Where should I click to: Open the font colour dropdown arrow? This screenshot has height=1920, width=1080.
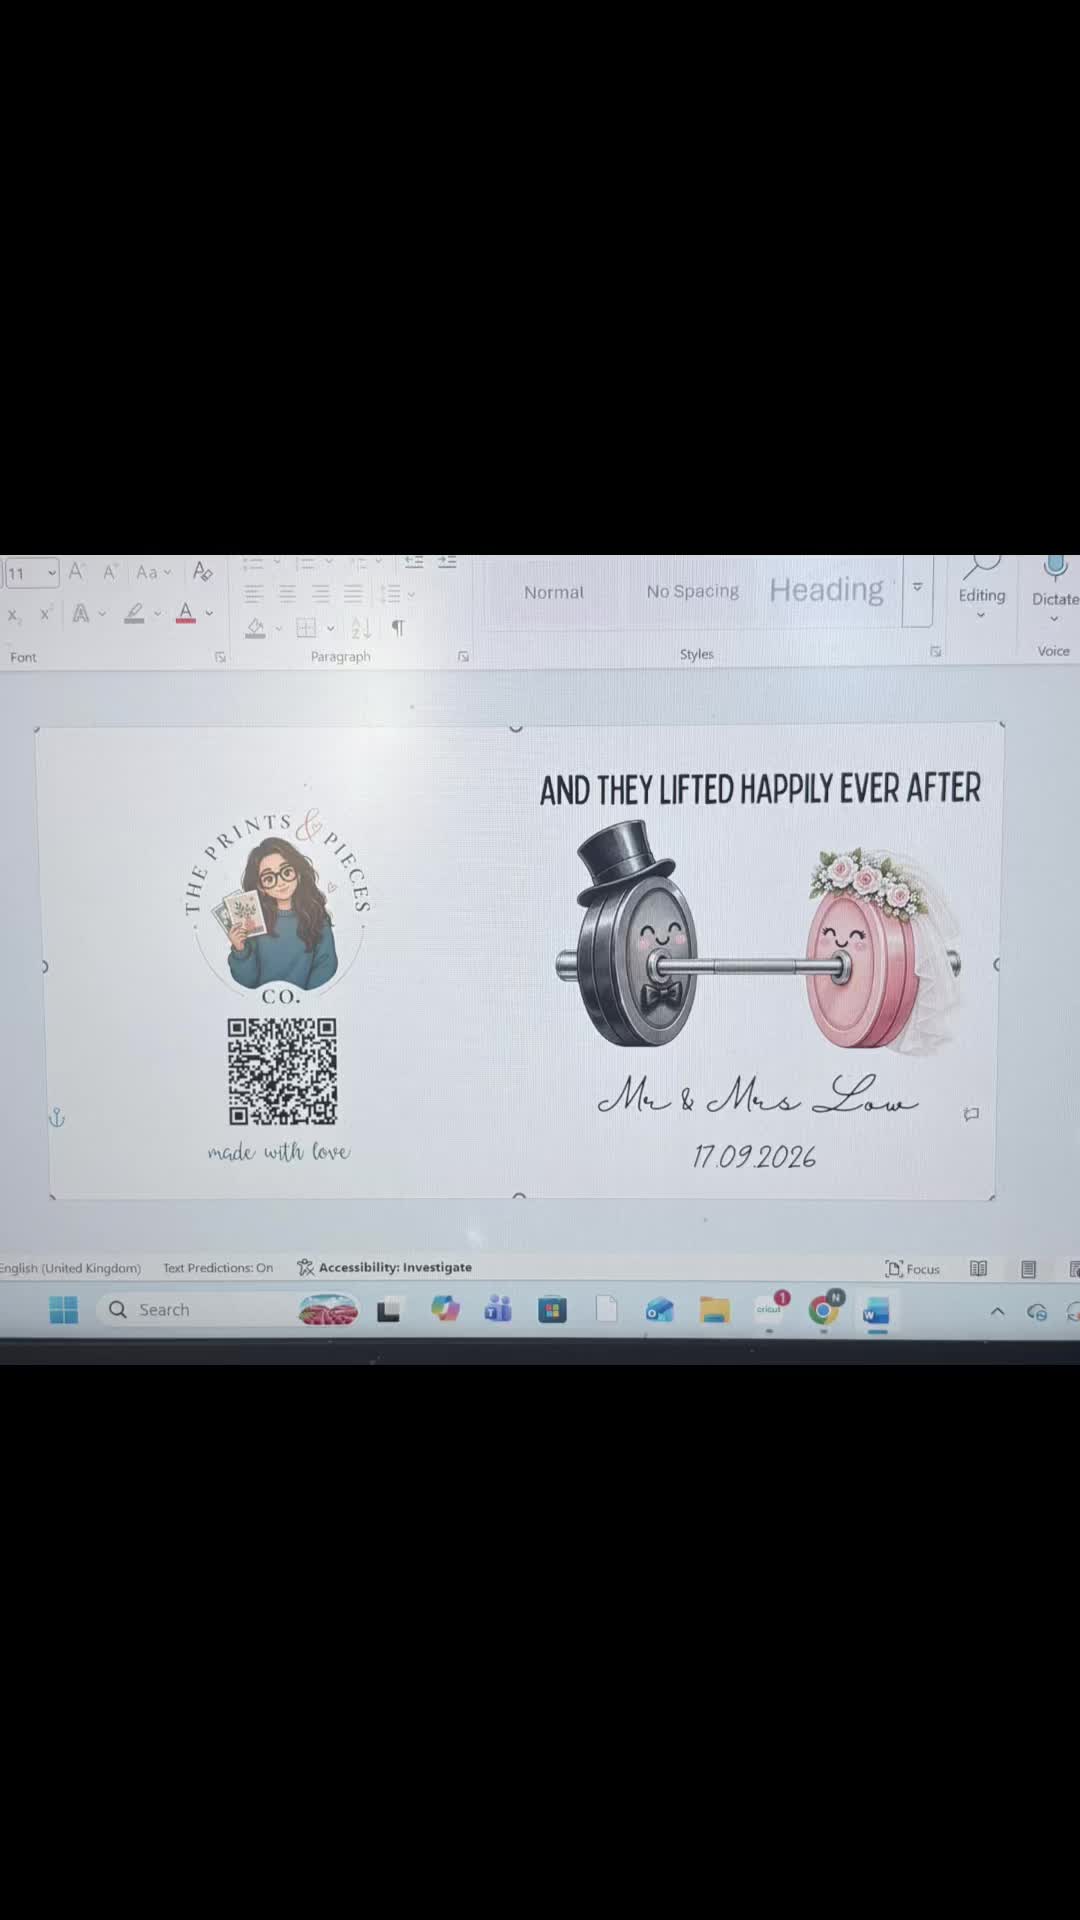coord(209,613)
